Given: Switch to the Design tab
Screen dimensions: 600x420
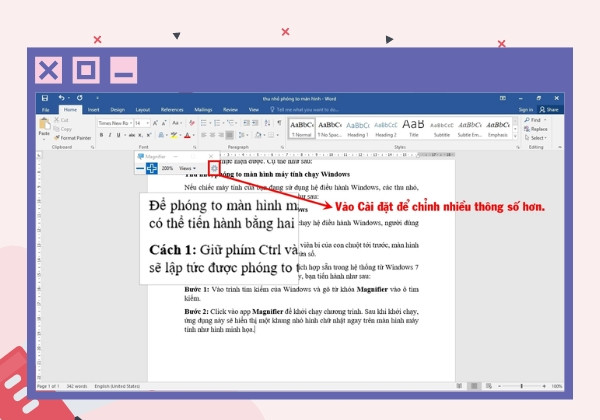Looking at the screenshot, I should click(x=117, y=110).
